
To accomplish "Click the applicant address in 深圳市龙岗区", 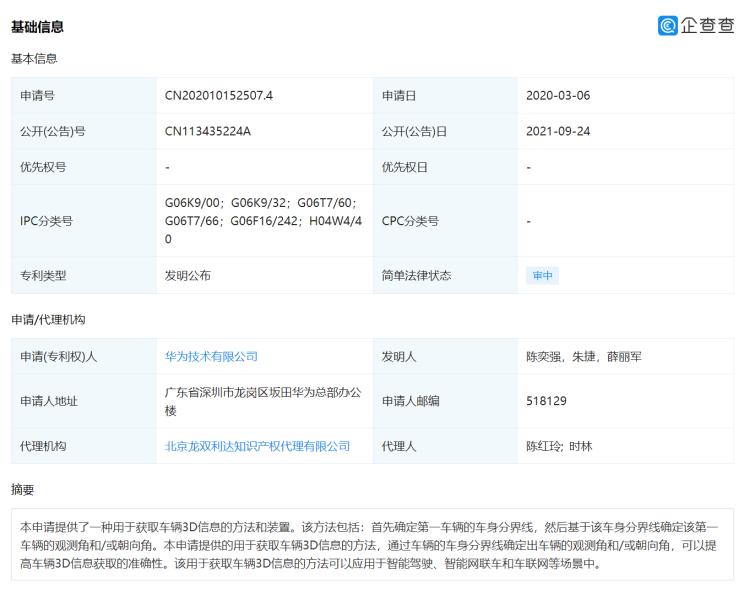I will pyautogui.click(x=262, y=401).
